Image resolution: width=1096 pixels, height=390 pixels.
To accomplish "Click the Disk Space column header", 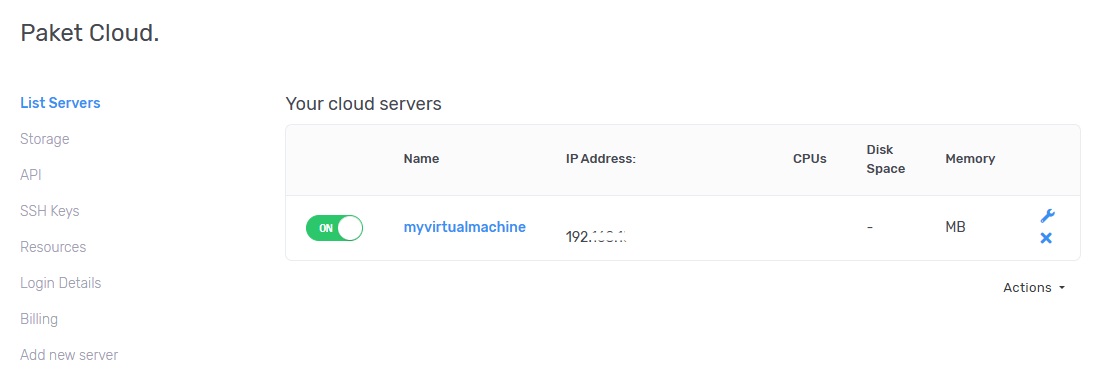I will [x=886, y=159].
